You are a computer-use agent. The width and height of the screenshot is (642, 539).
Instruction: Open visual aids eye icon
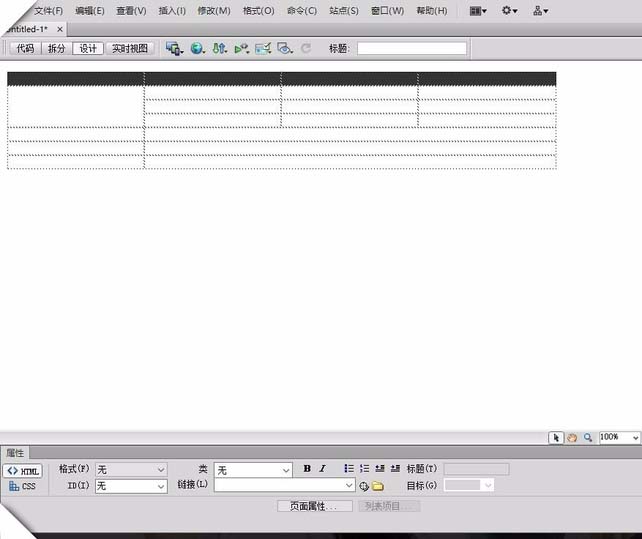point(285,49)
